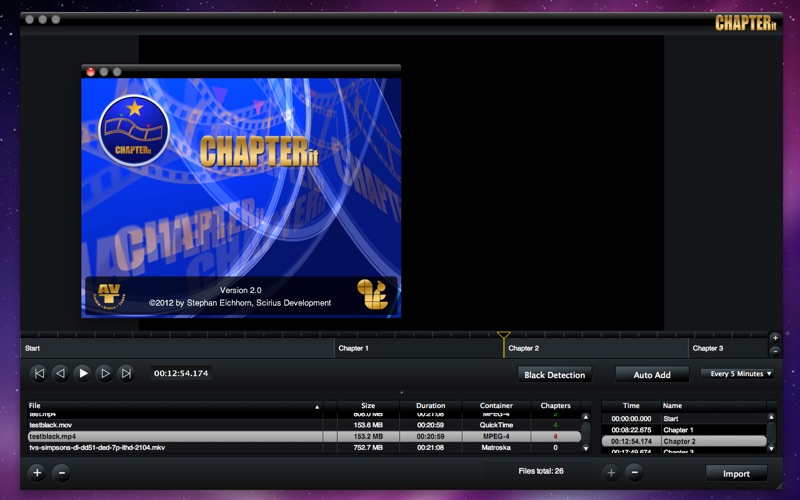Zoom out the timeline

(775, 351)
